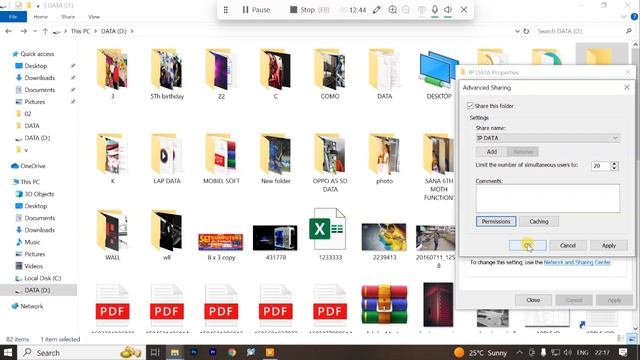640x360 pixels.
Task: Click the taskbar Search box
Action: coord(82,352)
